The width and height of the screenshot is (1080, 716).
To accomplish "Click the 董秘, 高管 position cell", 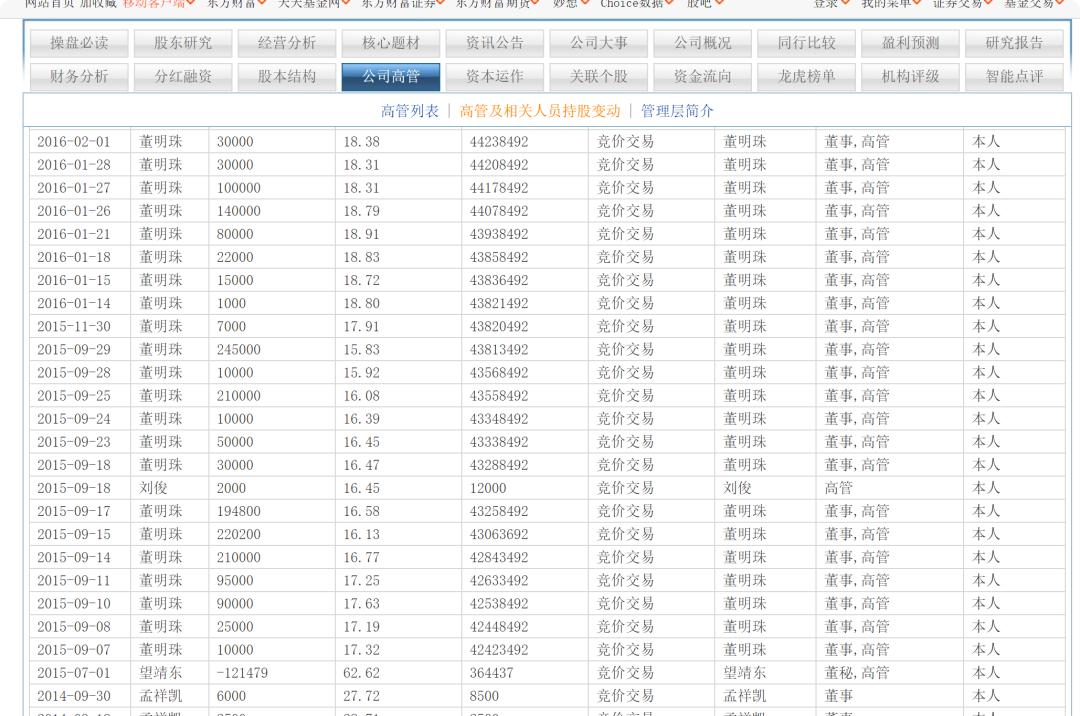I will point(857,673).
